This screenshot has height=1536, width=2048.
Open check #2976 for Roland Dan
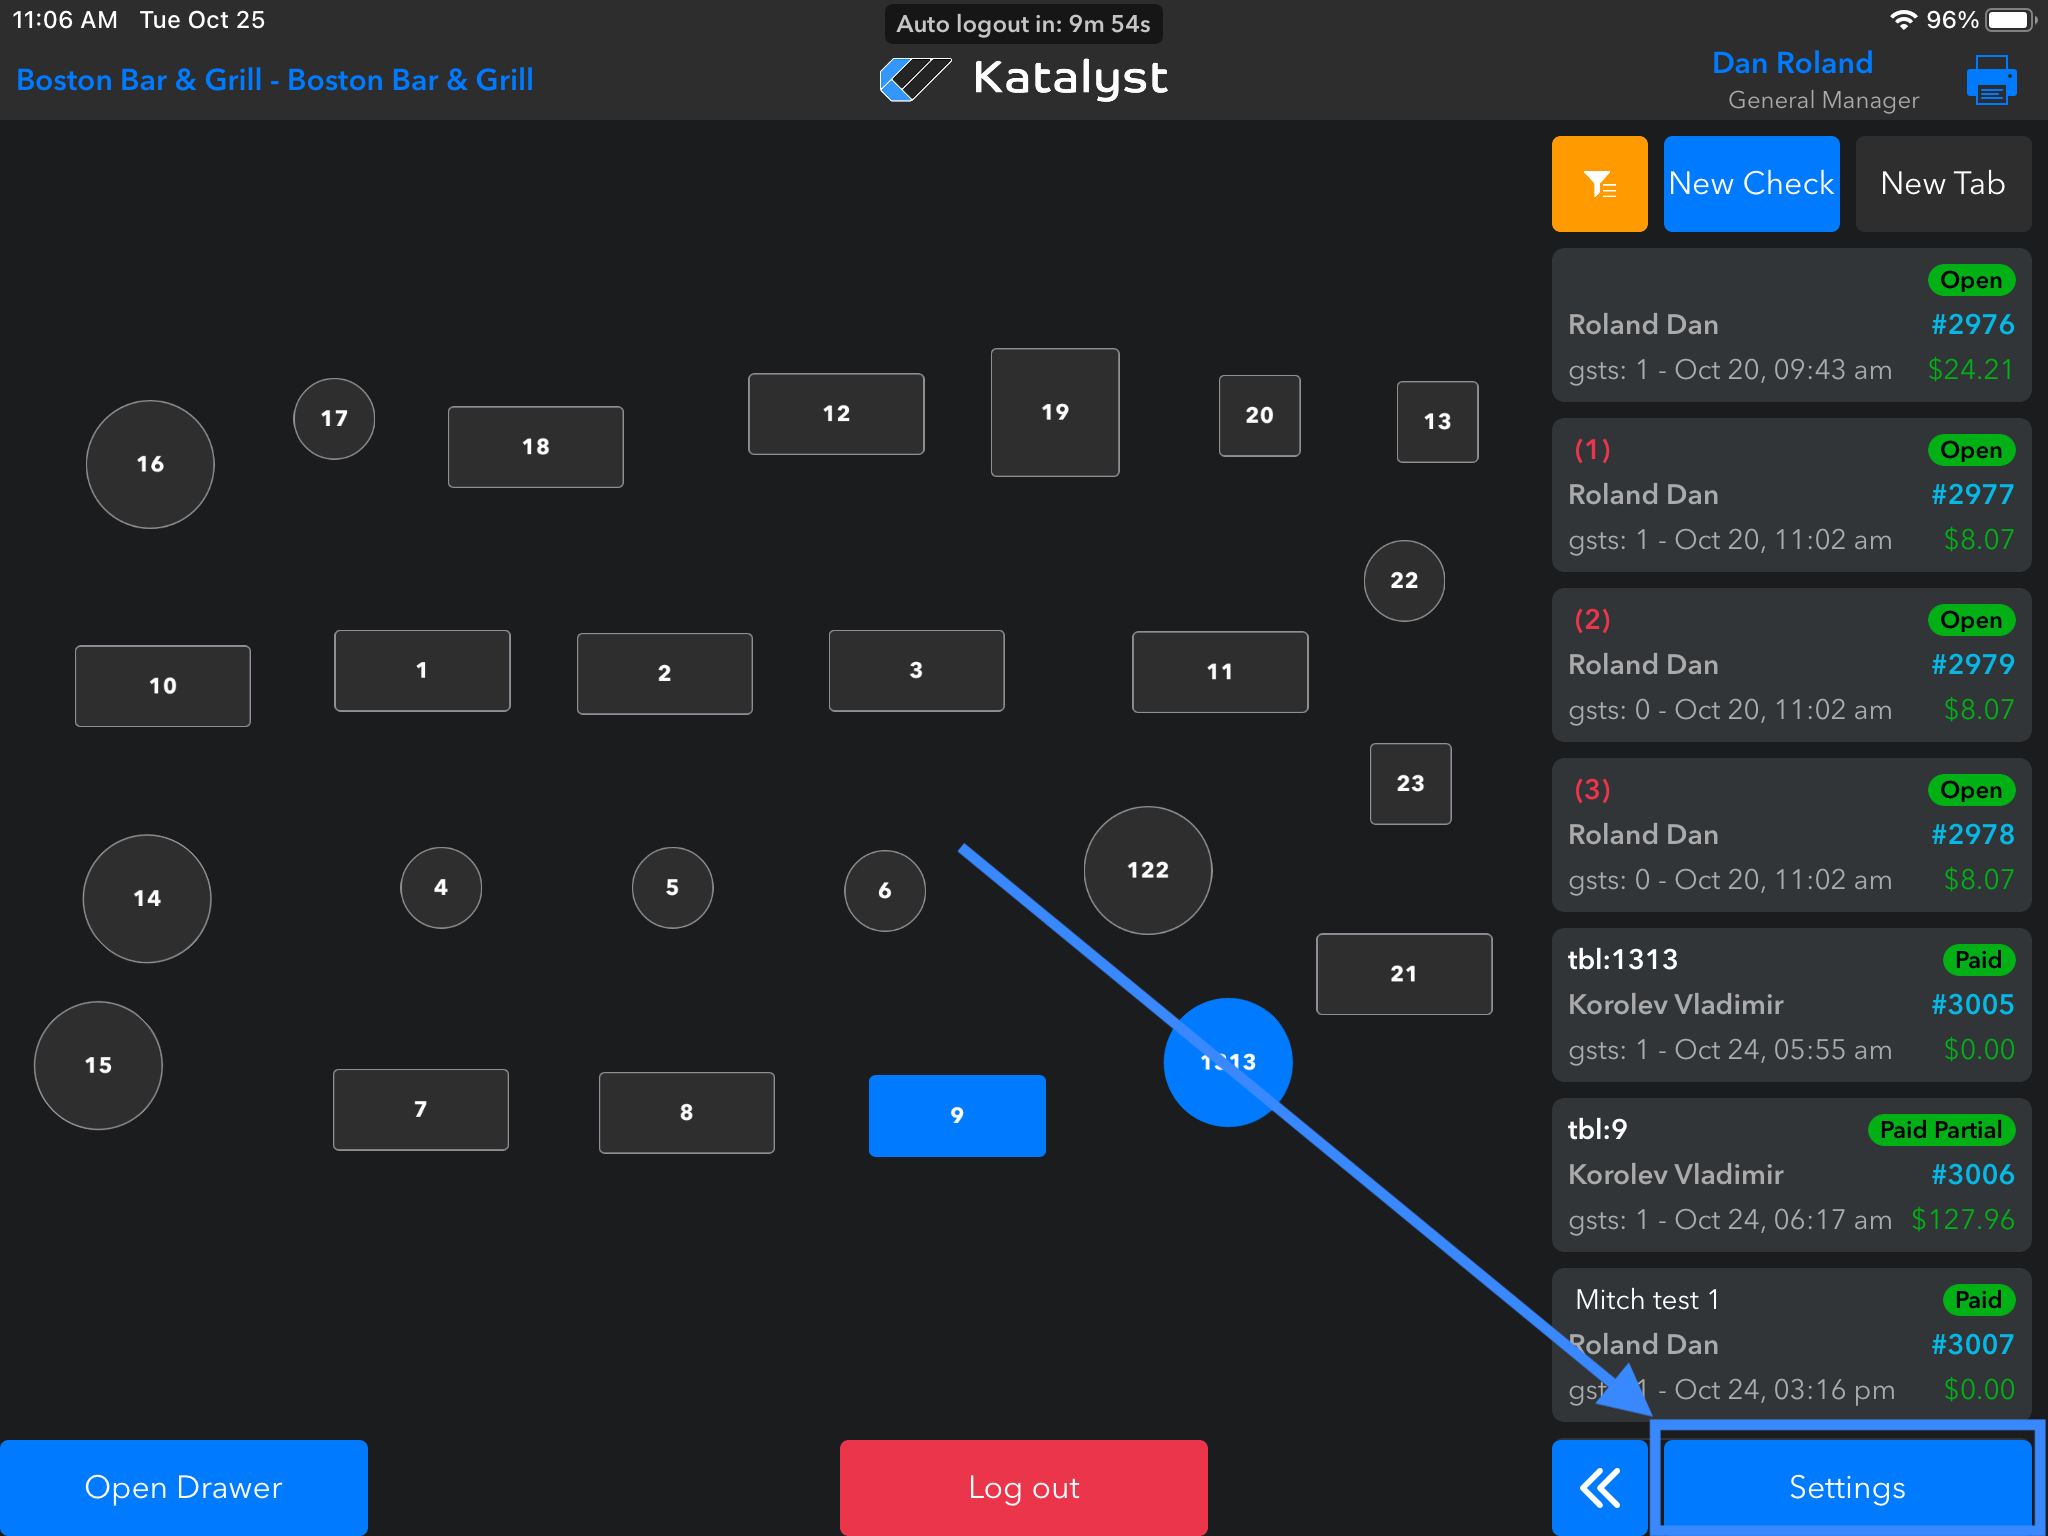point(1790,325)
